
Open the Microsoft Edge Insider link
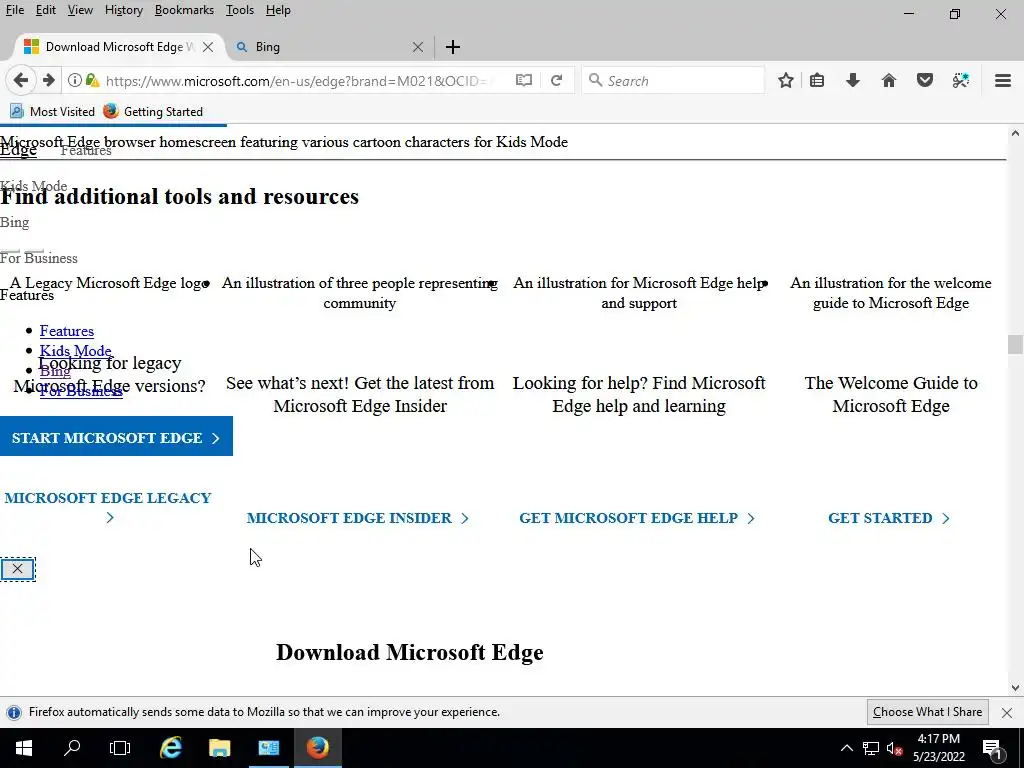tap(358, 518)
